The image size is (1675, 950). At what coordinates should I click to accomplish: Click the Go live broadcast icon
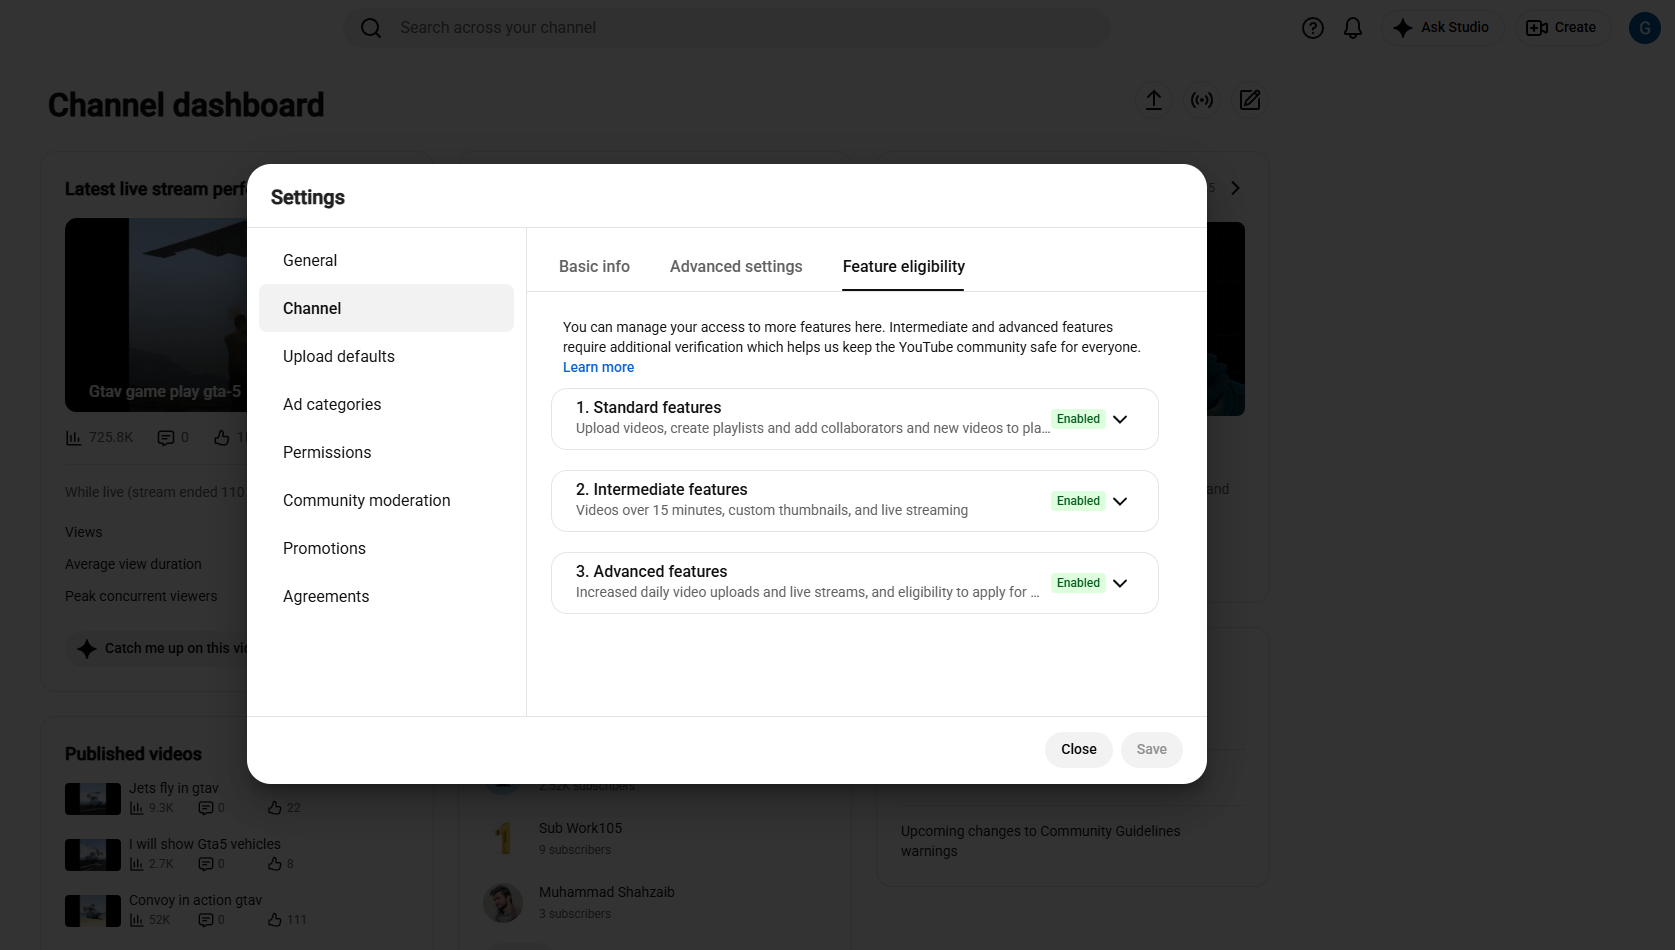1201,100
